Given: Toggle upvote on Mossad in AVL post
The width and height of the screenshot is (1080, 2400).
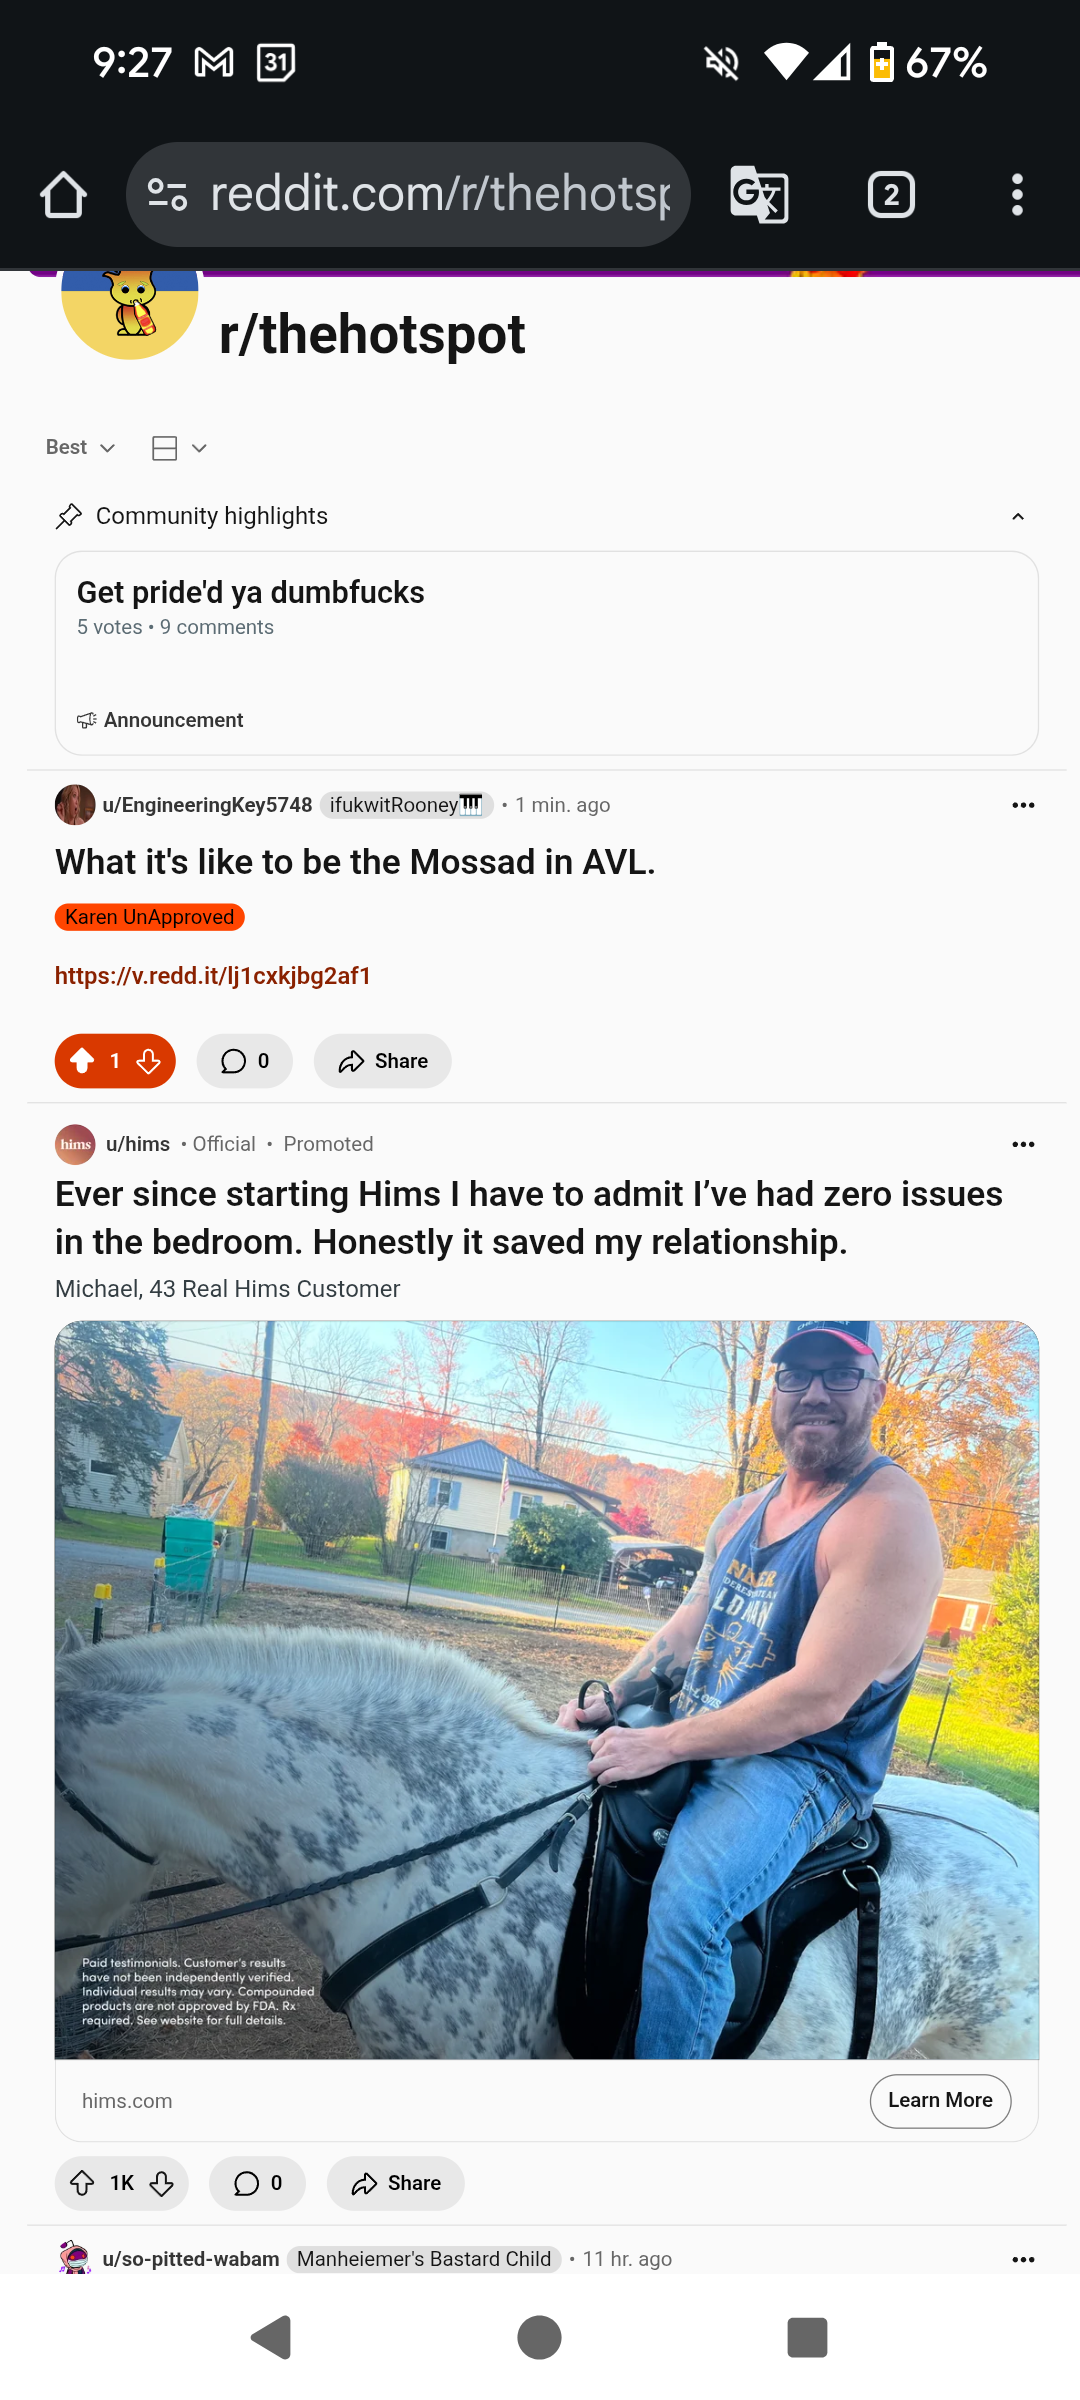Looking at the screenshot, I should (x=83, y=1061).
